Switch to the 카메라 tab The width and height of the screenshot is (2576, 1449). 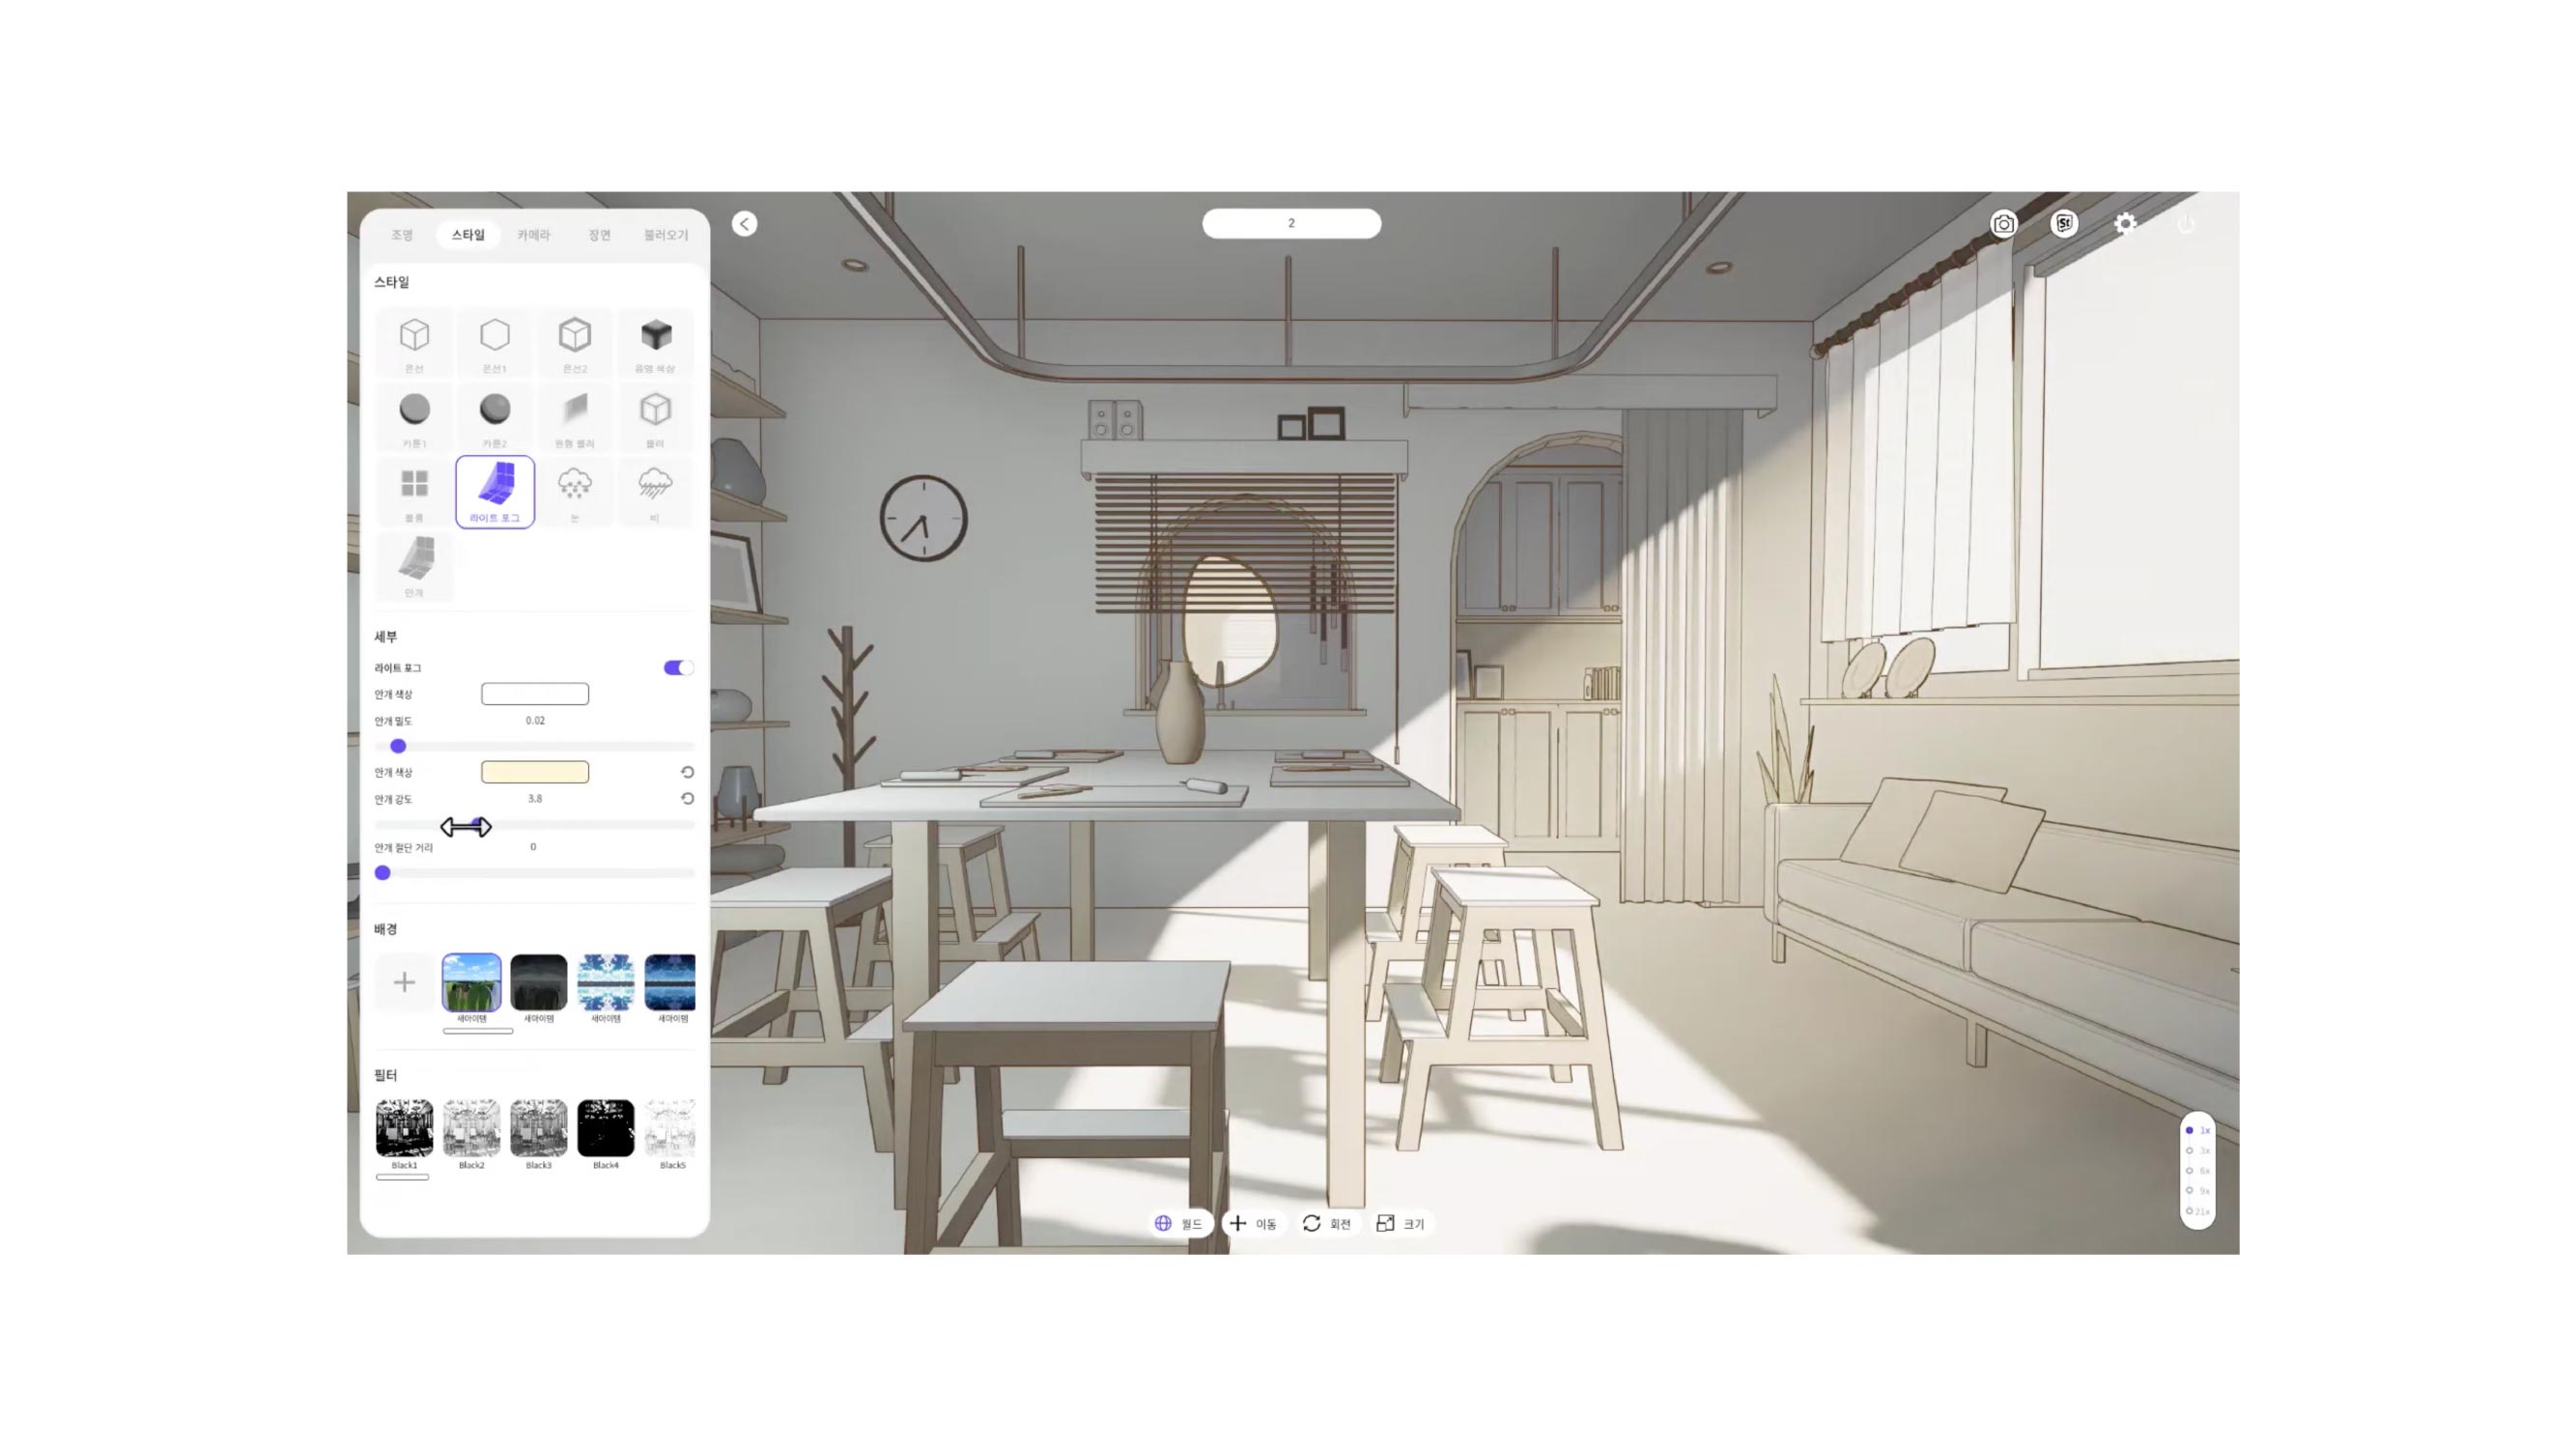[535, 235]
